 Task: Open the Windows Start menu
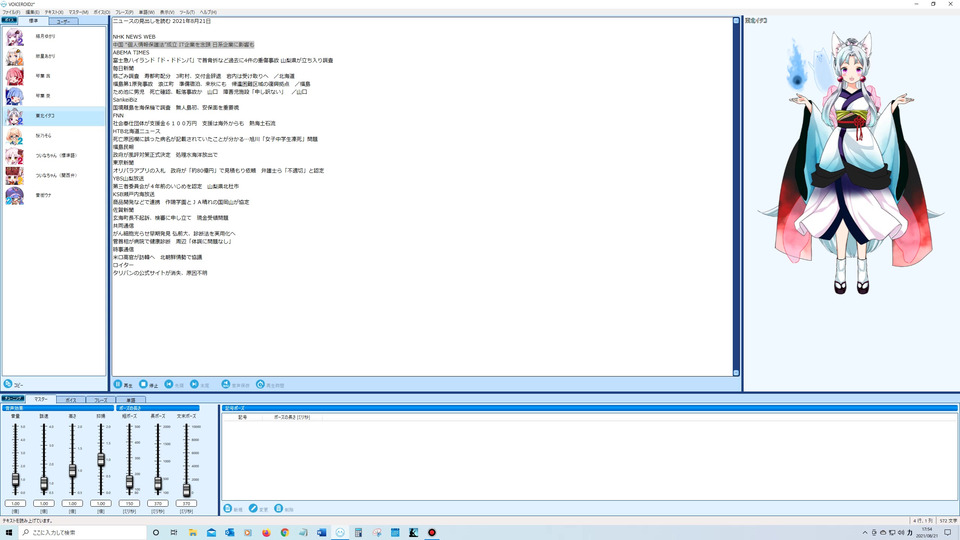point(9,533)
